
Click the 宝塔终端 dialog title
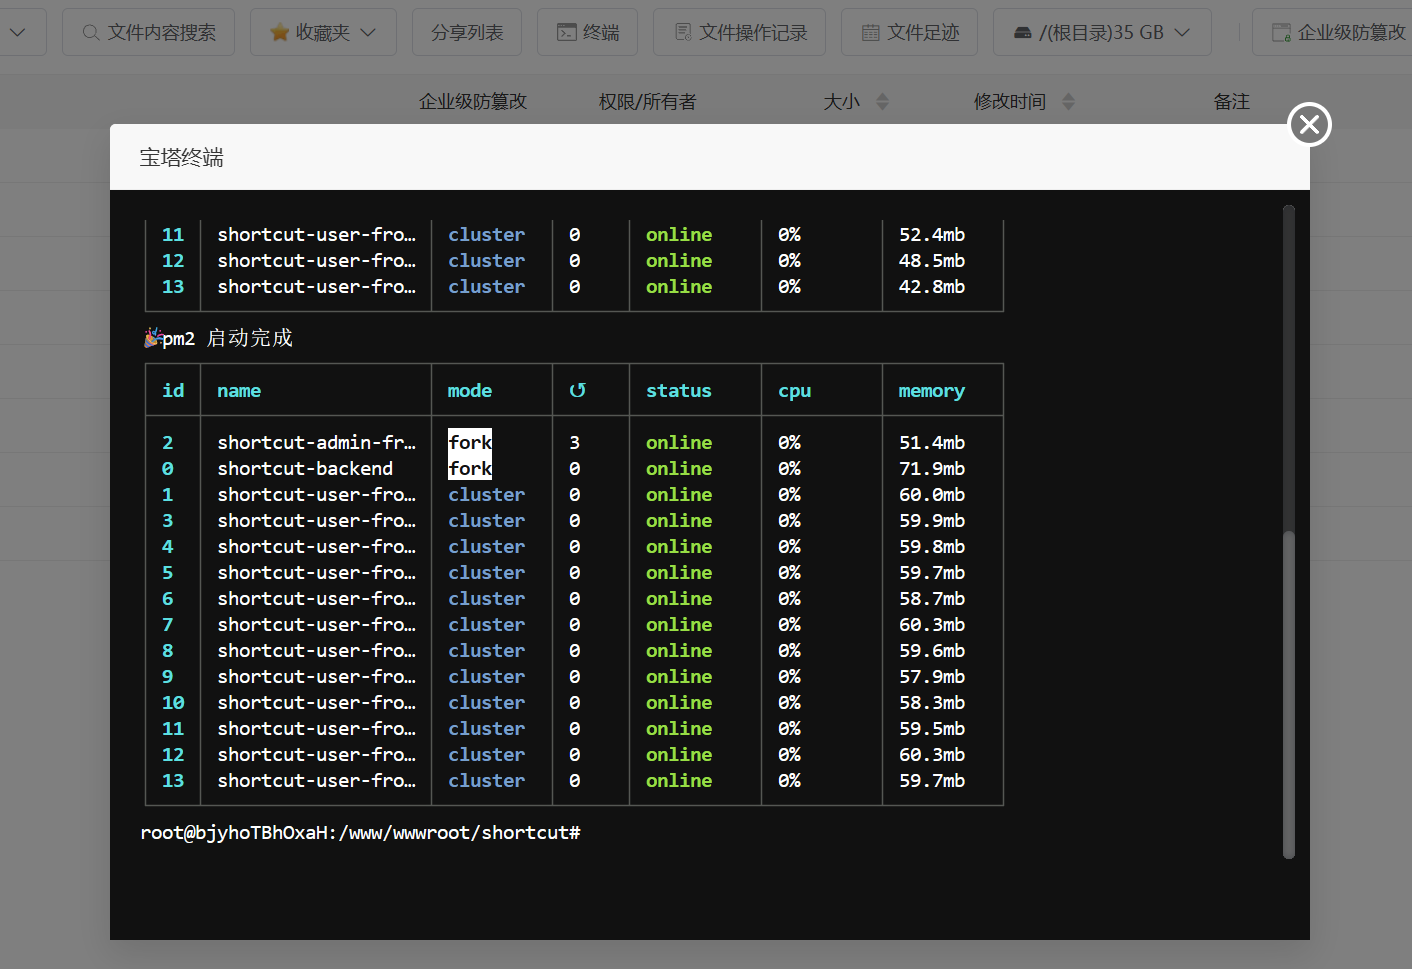[181, 157]
